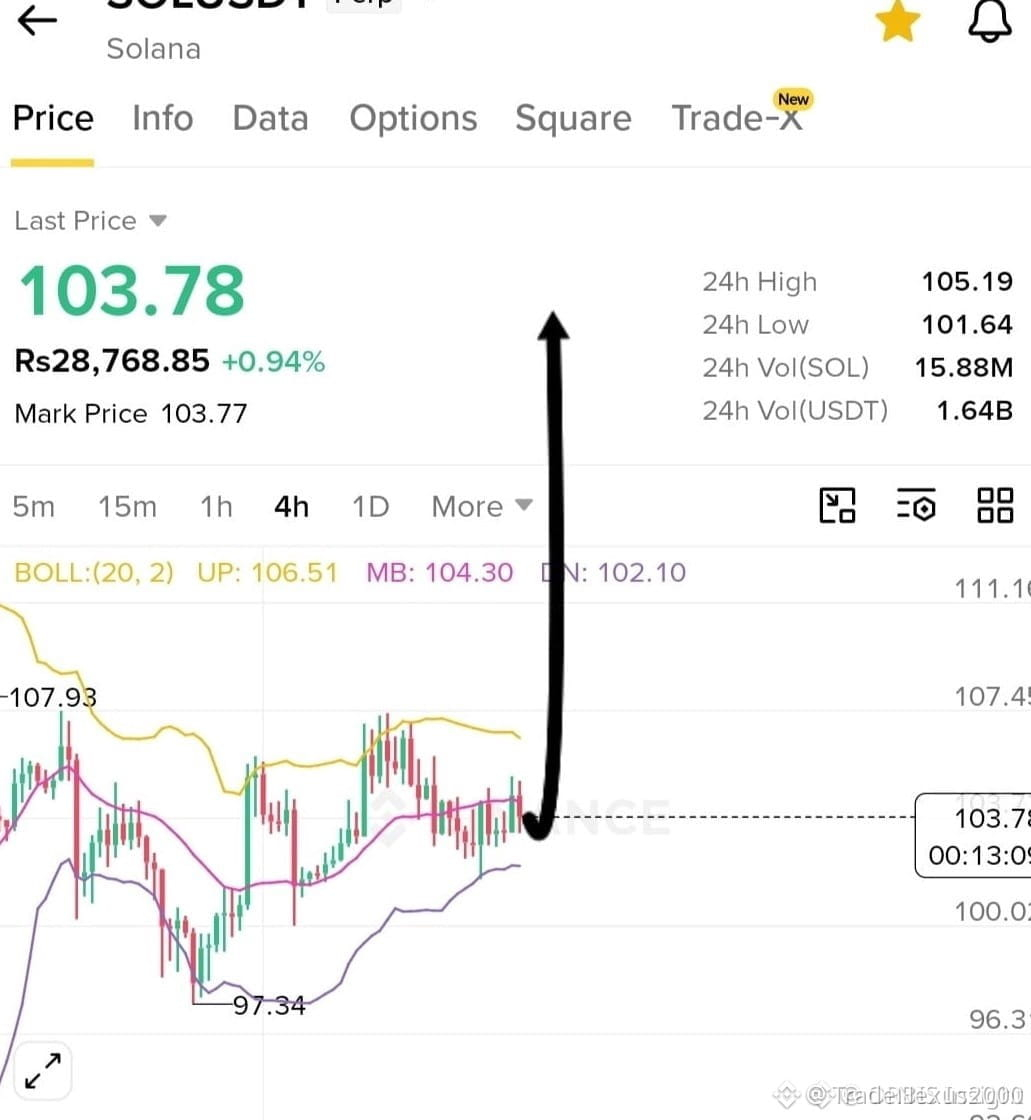The image size is (1031, 1120).
Task: Open price alerts bell icon
Action: [990, 21]
